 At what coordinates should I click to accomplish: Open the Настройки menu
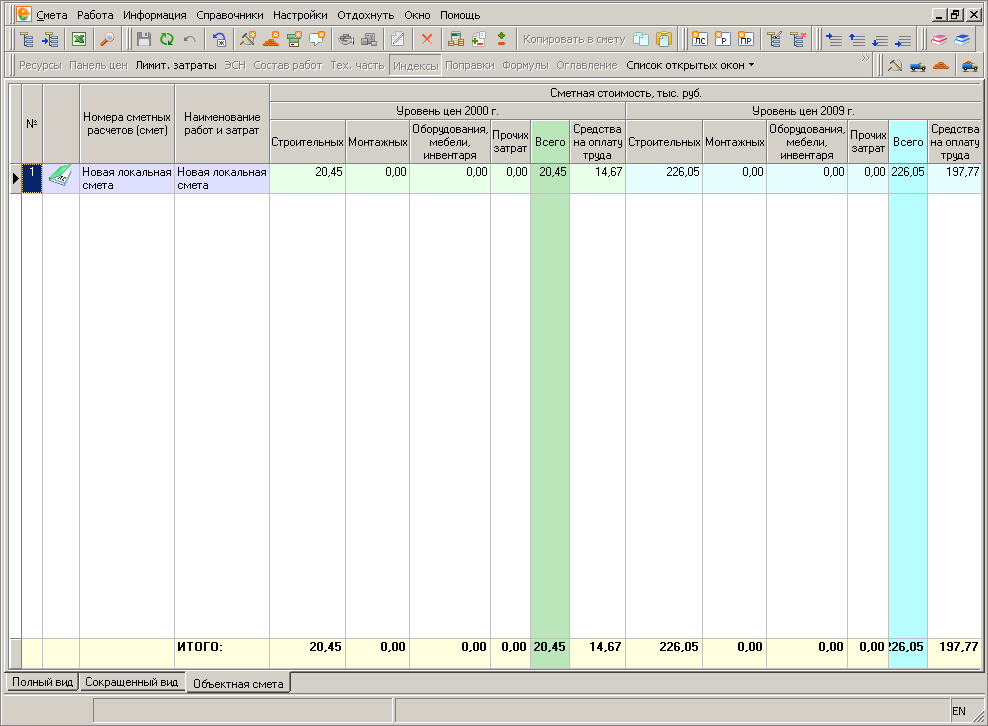click(x=300, y=15)
